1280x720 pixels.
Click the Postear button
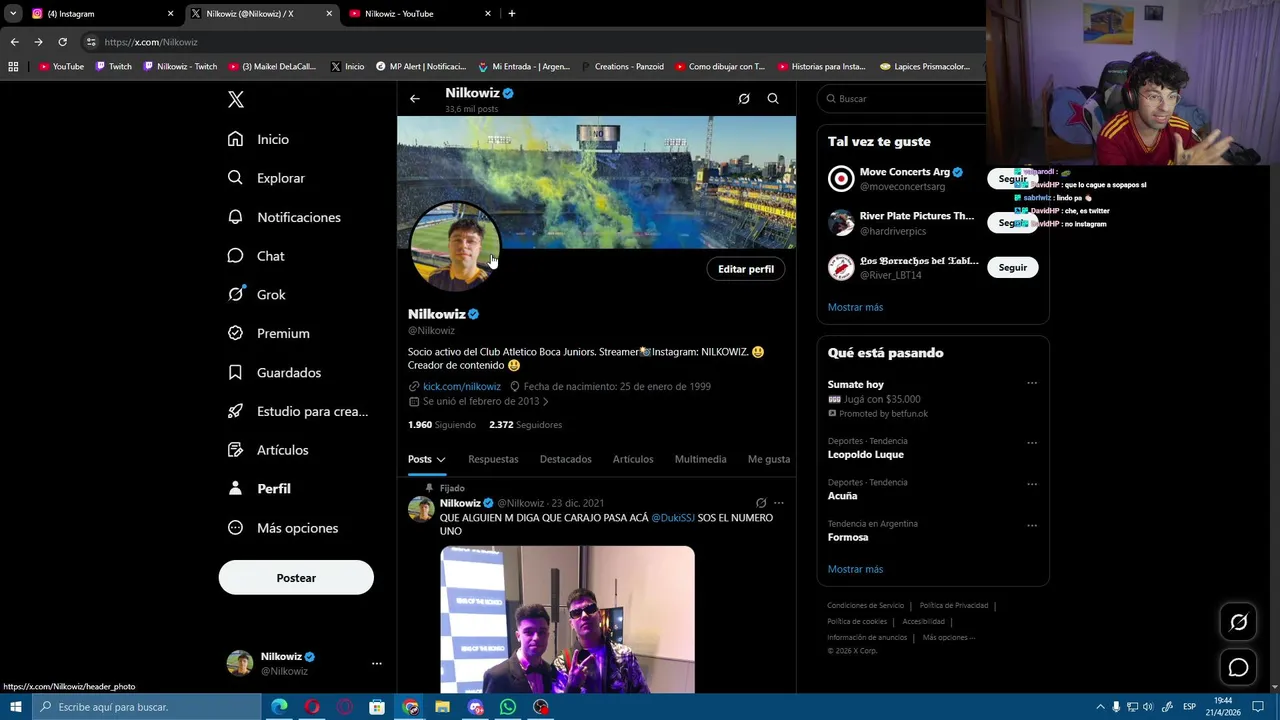[296, 578]
